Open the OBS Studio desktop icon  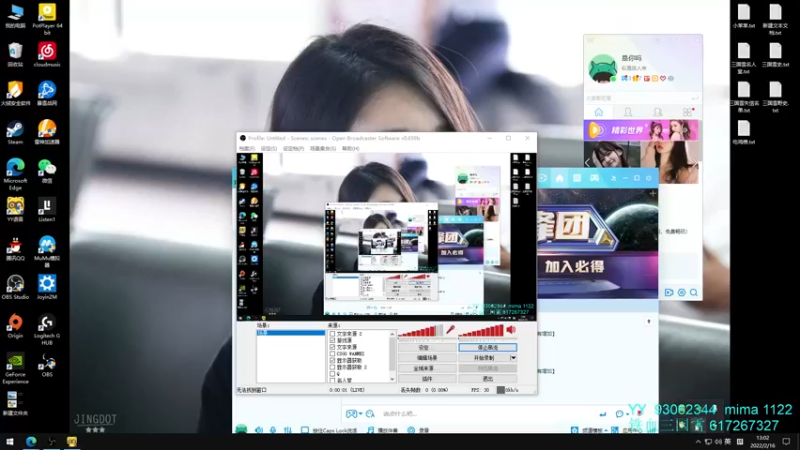[15, 287]
